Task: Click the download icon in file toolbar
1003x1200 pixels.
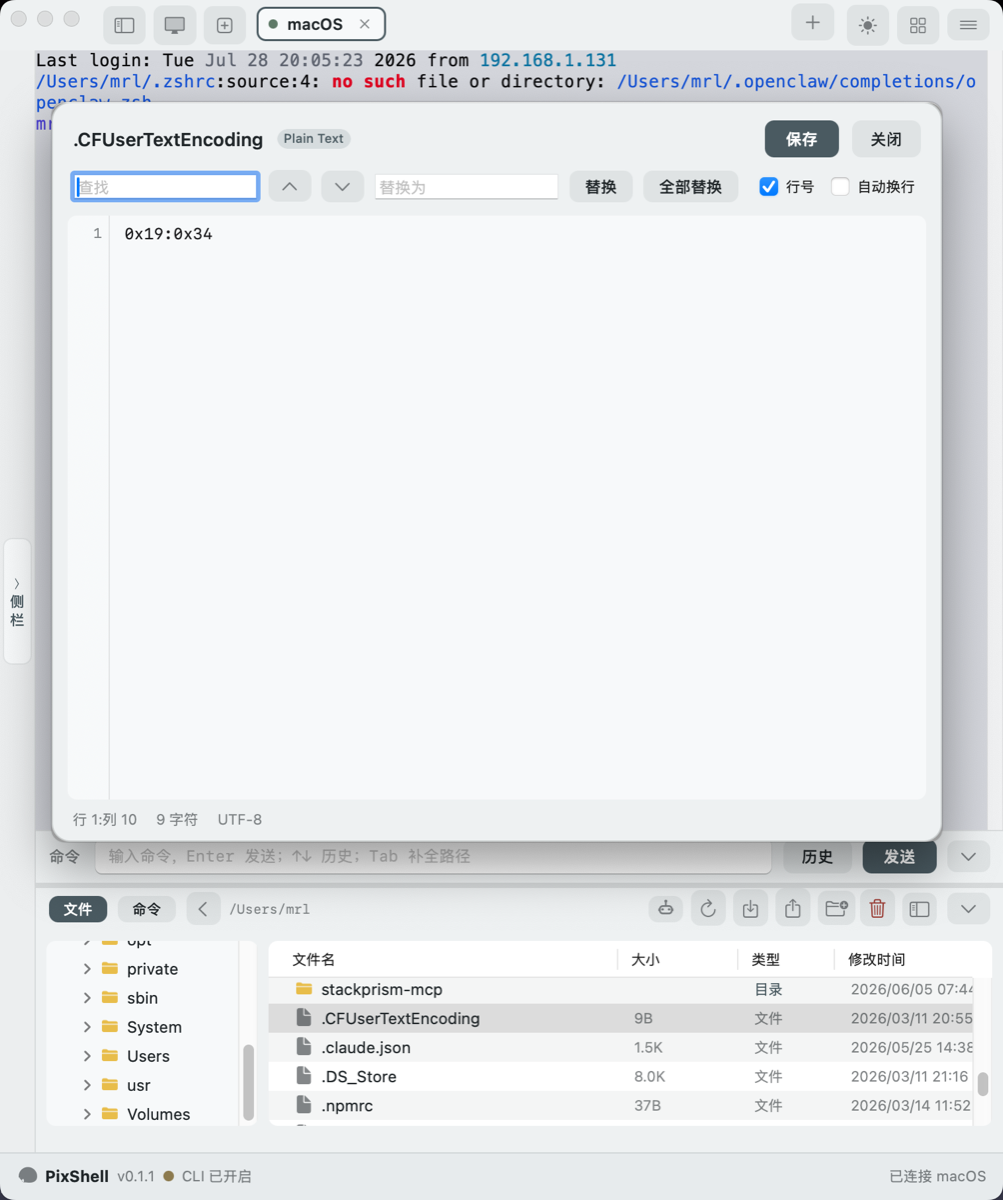Action: [750, 908]
